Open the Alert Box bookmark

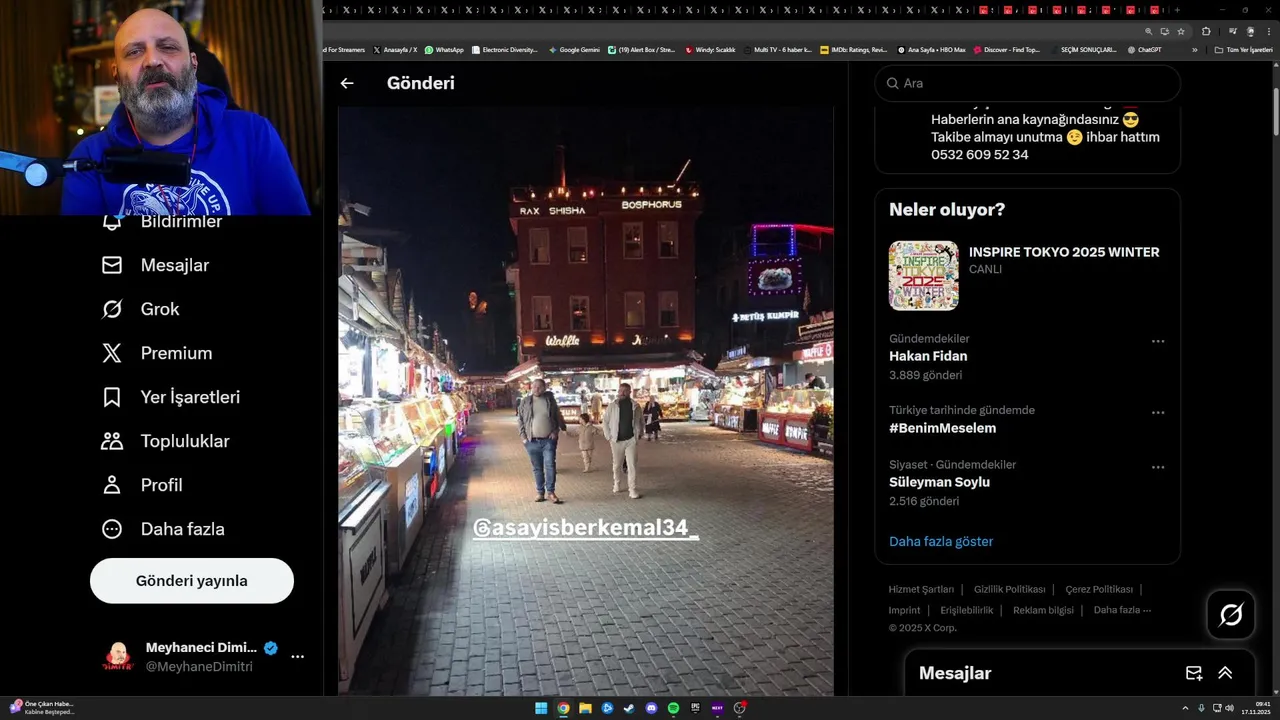tap(642, 49)
